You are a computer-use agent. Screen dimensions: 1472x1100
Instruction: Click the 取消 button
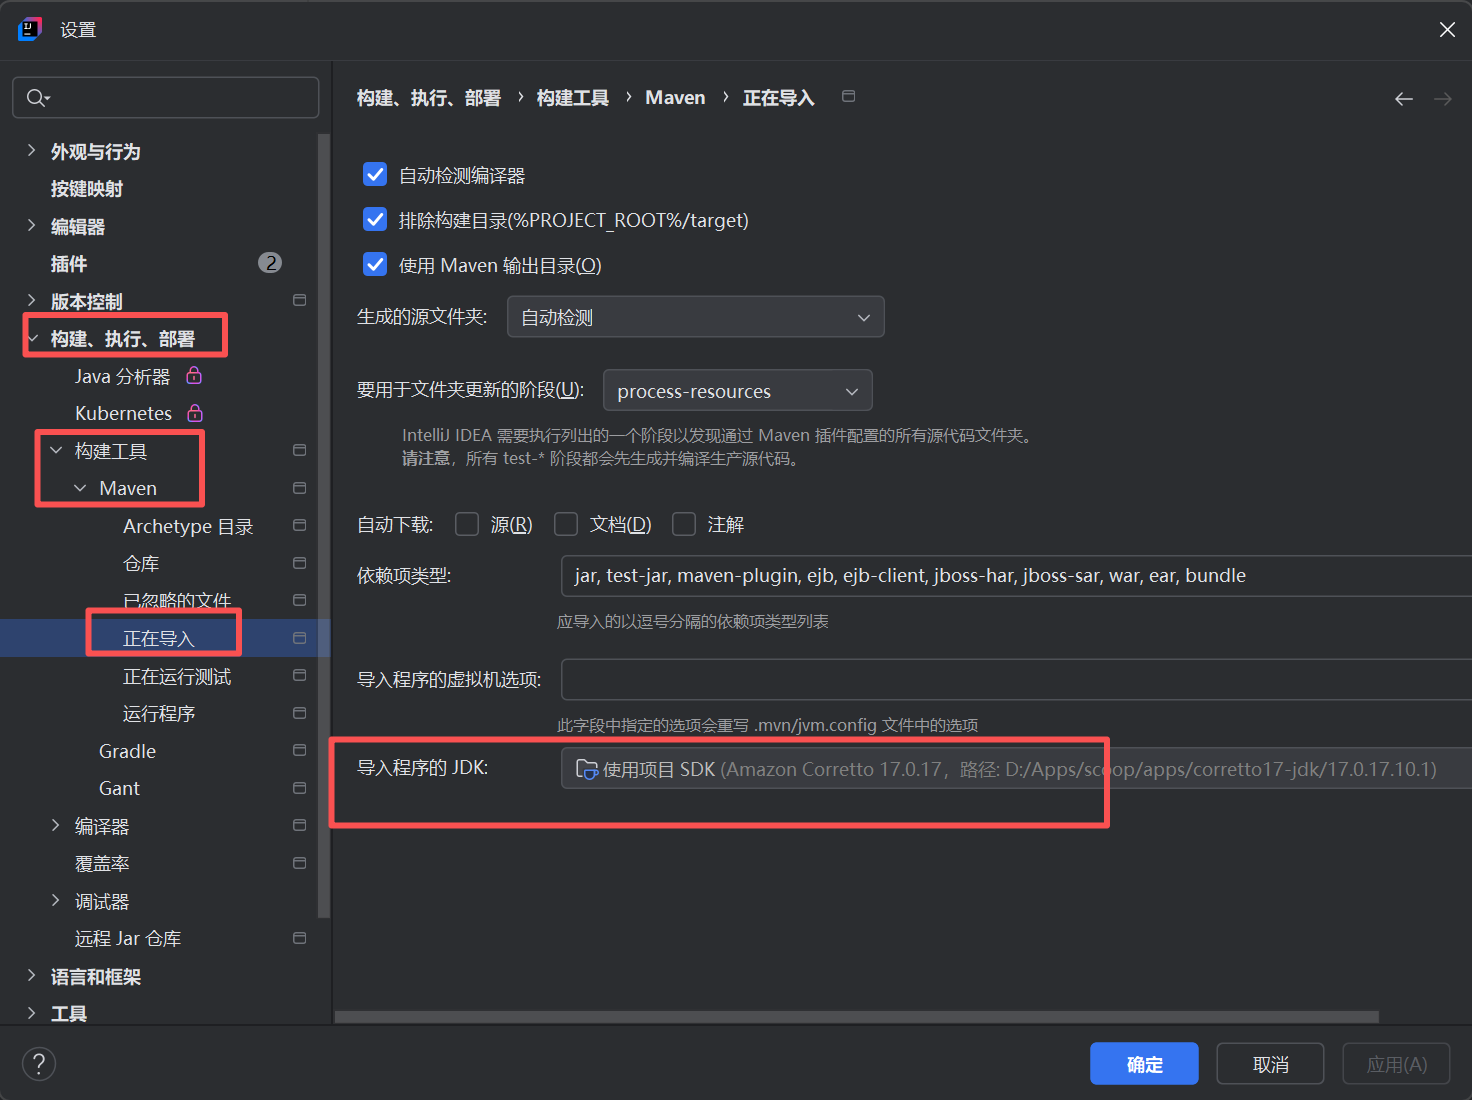[x=1270, y=1064]
